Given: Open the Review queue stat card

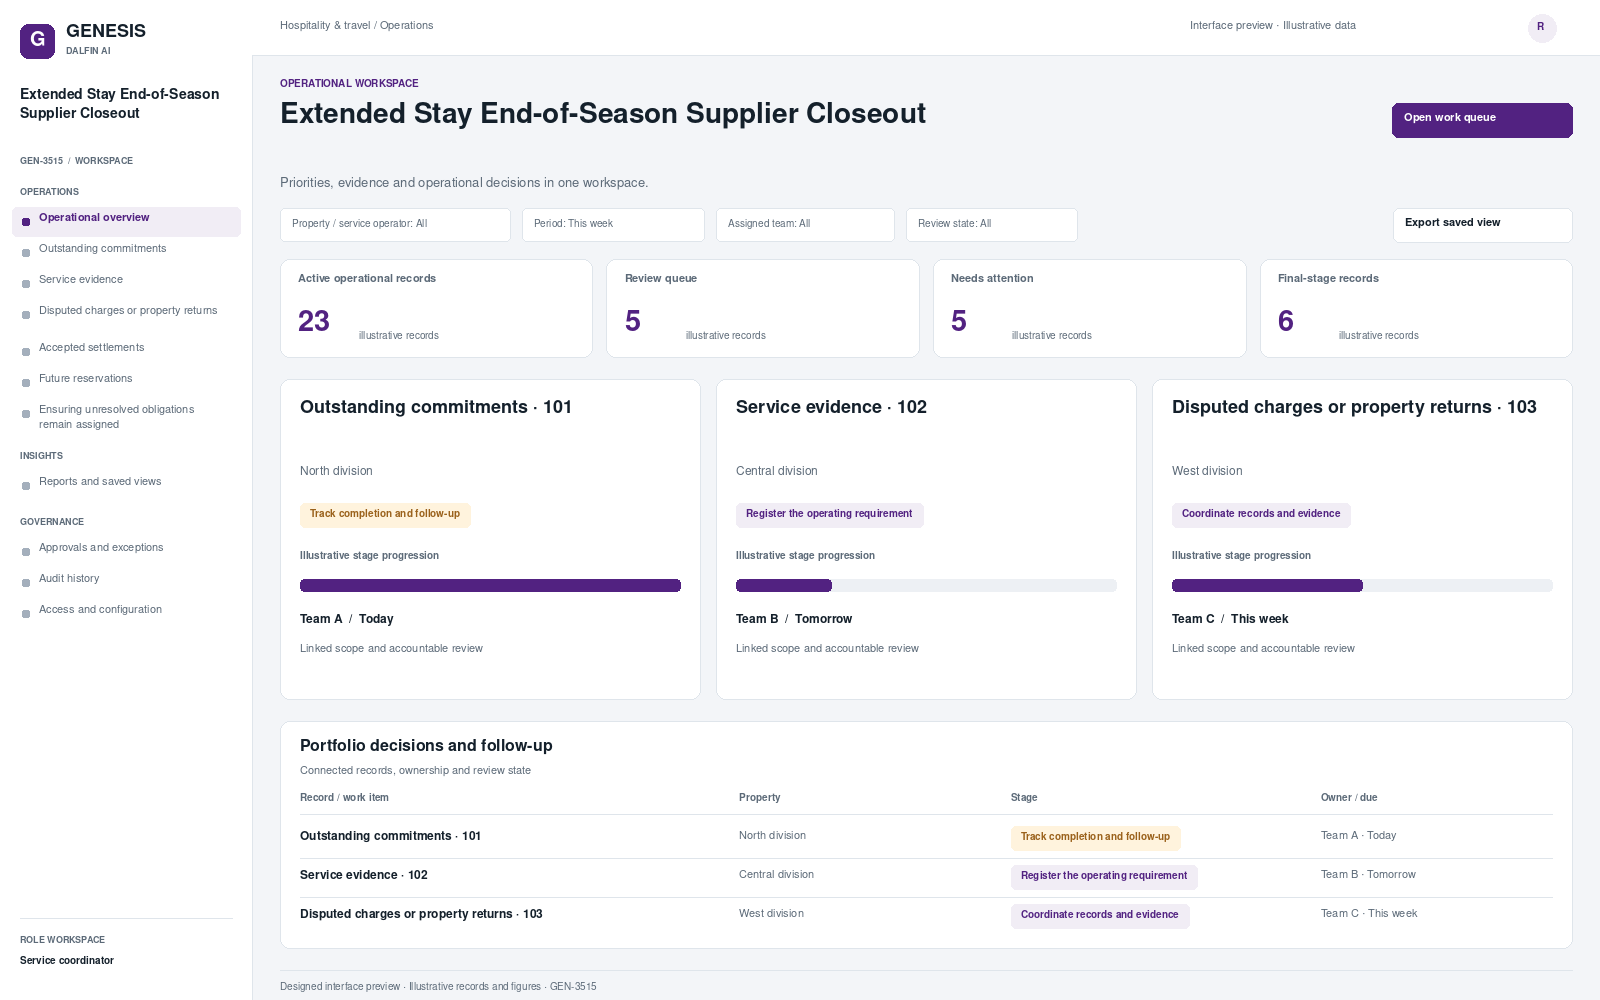Looking at the screenshot, I should [762, 308].
